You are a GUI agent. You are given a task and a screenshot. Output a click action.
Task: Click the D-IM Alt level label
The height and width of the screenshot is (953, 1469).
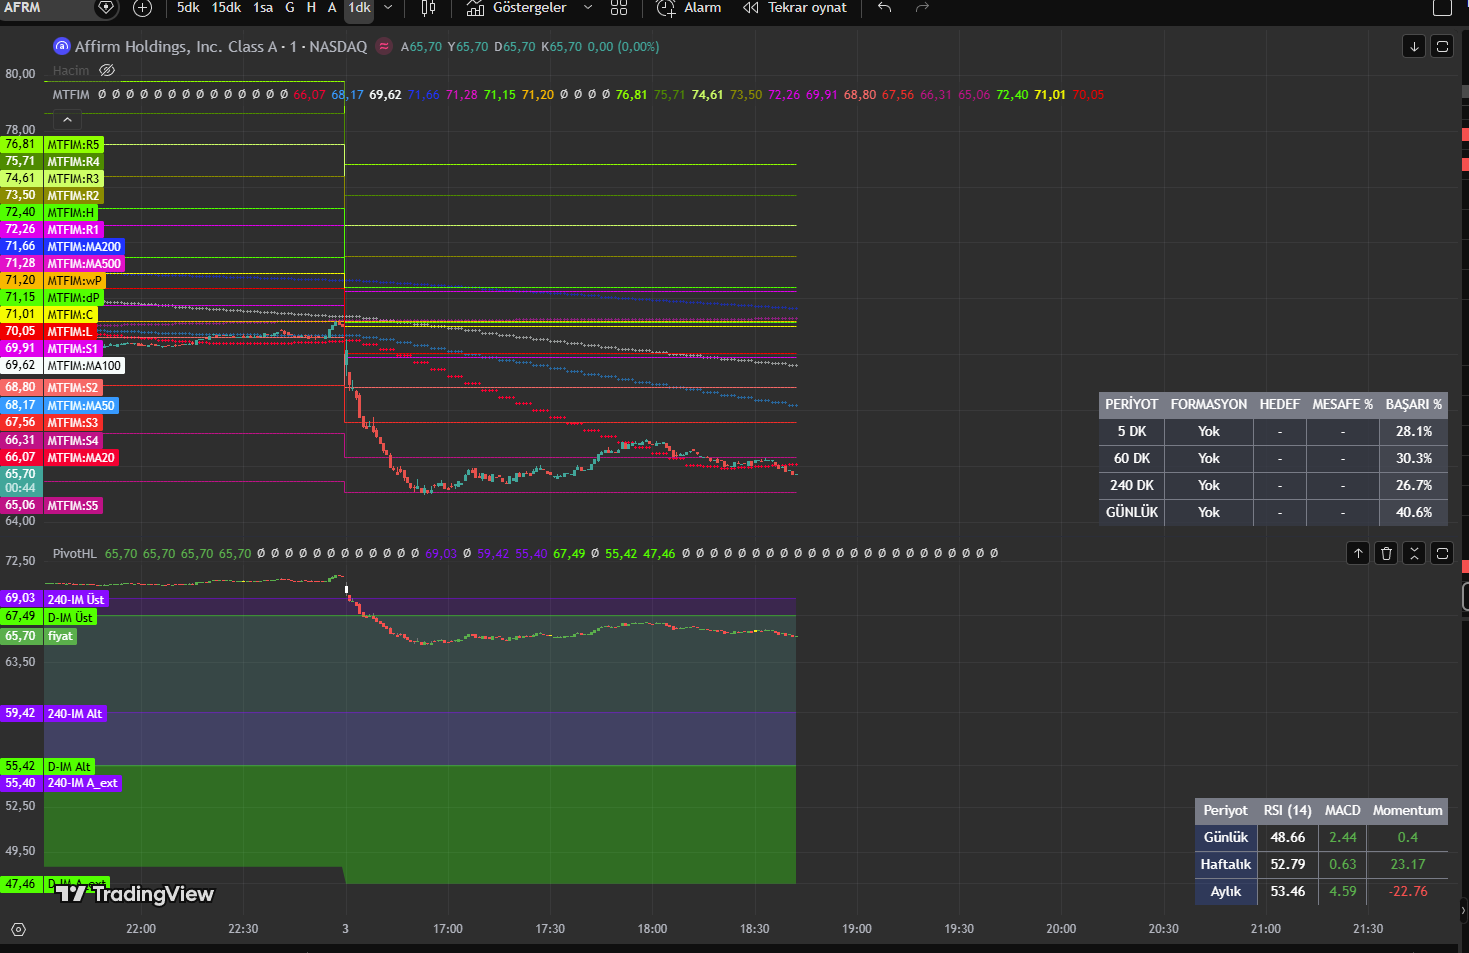69,767
